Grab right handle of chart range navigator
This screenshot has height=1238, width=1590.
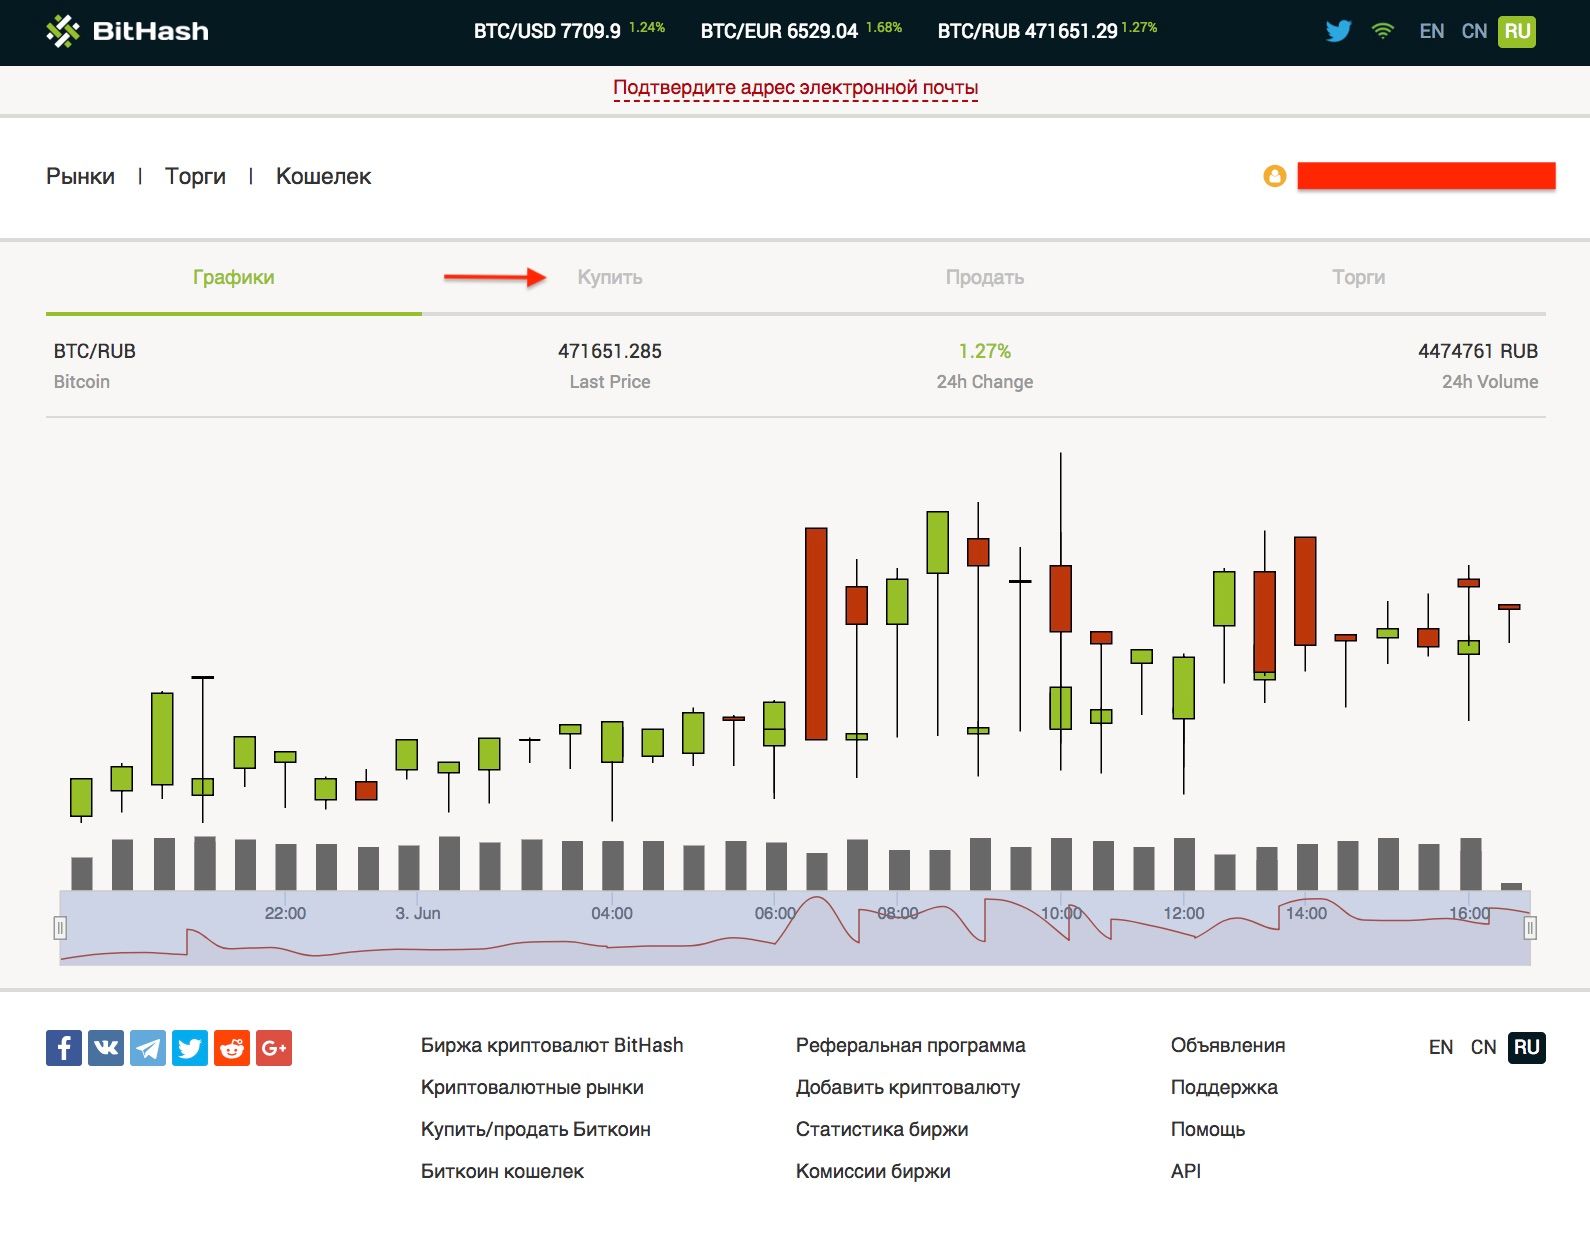pos(1530,928)
